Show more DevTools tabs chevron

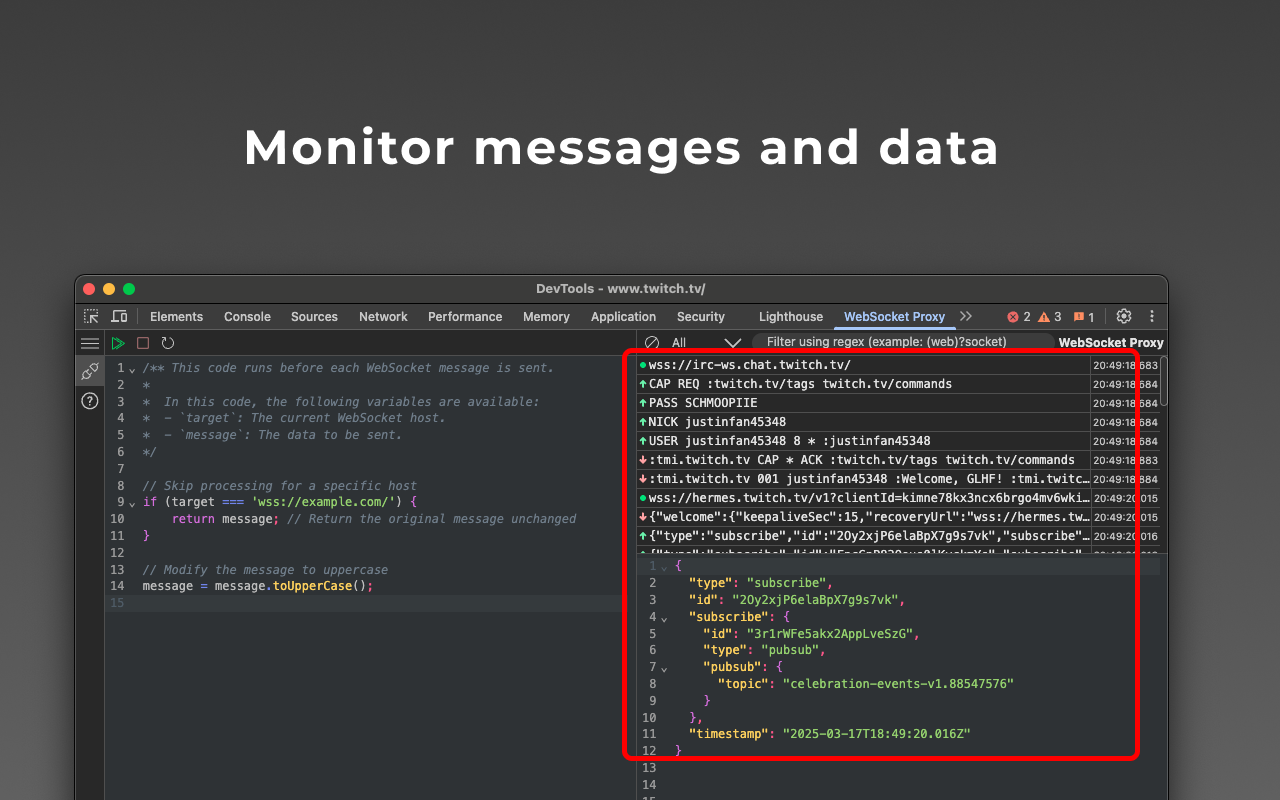click(966, 316)
